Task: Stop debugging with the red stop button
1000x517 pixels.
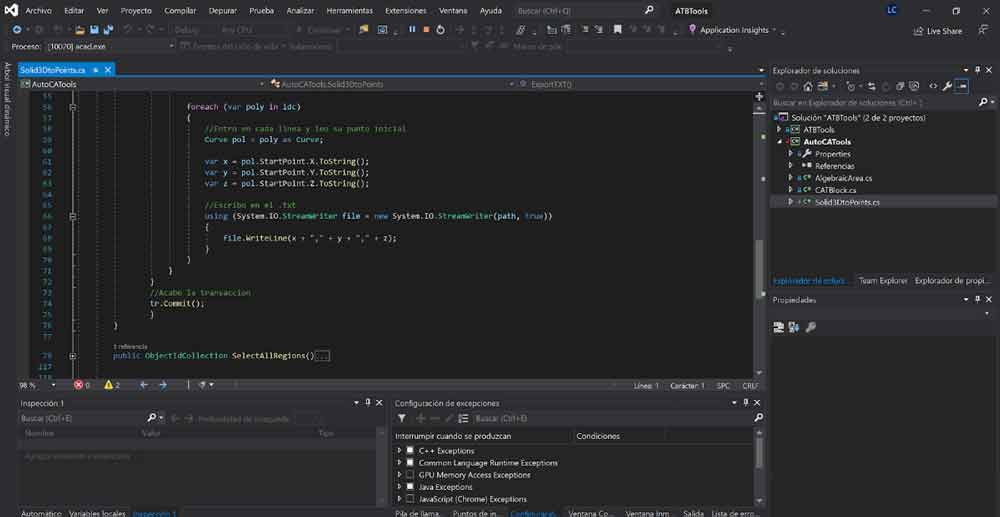Action: tap(426, 30)
